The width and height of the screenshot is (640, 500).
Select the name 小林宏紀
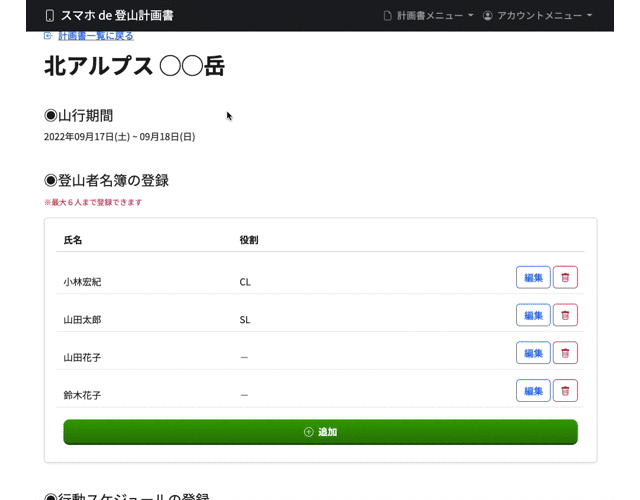point(82,282)
